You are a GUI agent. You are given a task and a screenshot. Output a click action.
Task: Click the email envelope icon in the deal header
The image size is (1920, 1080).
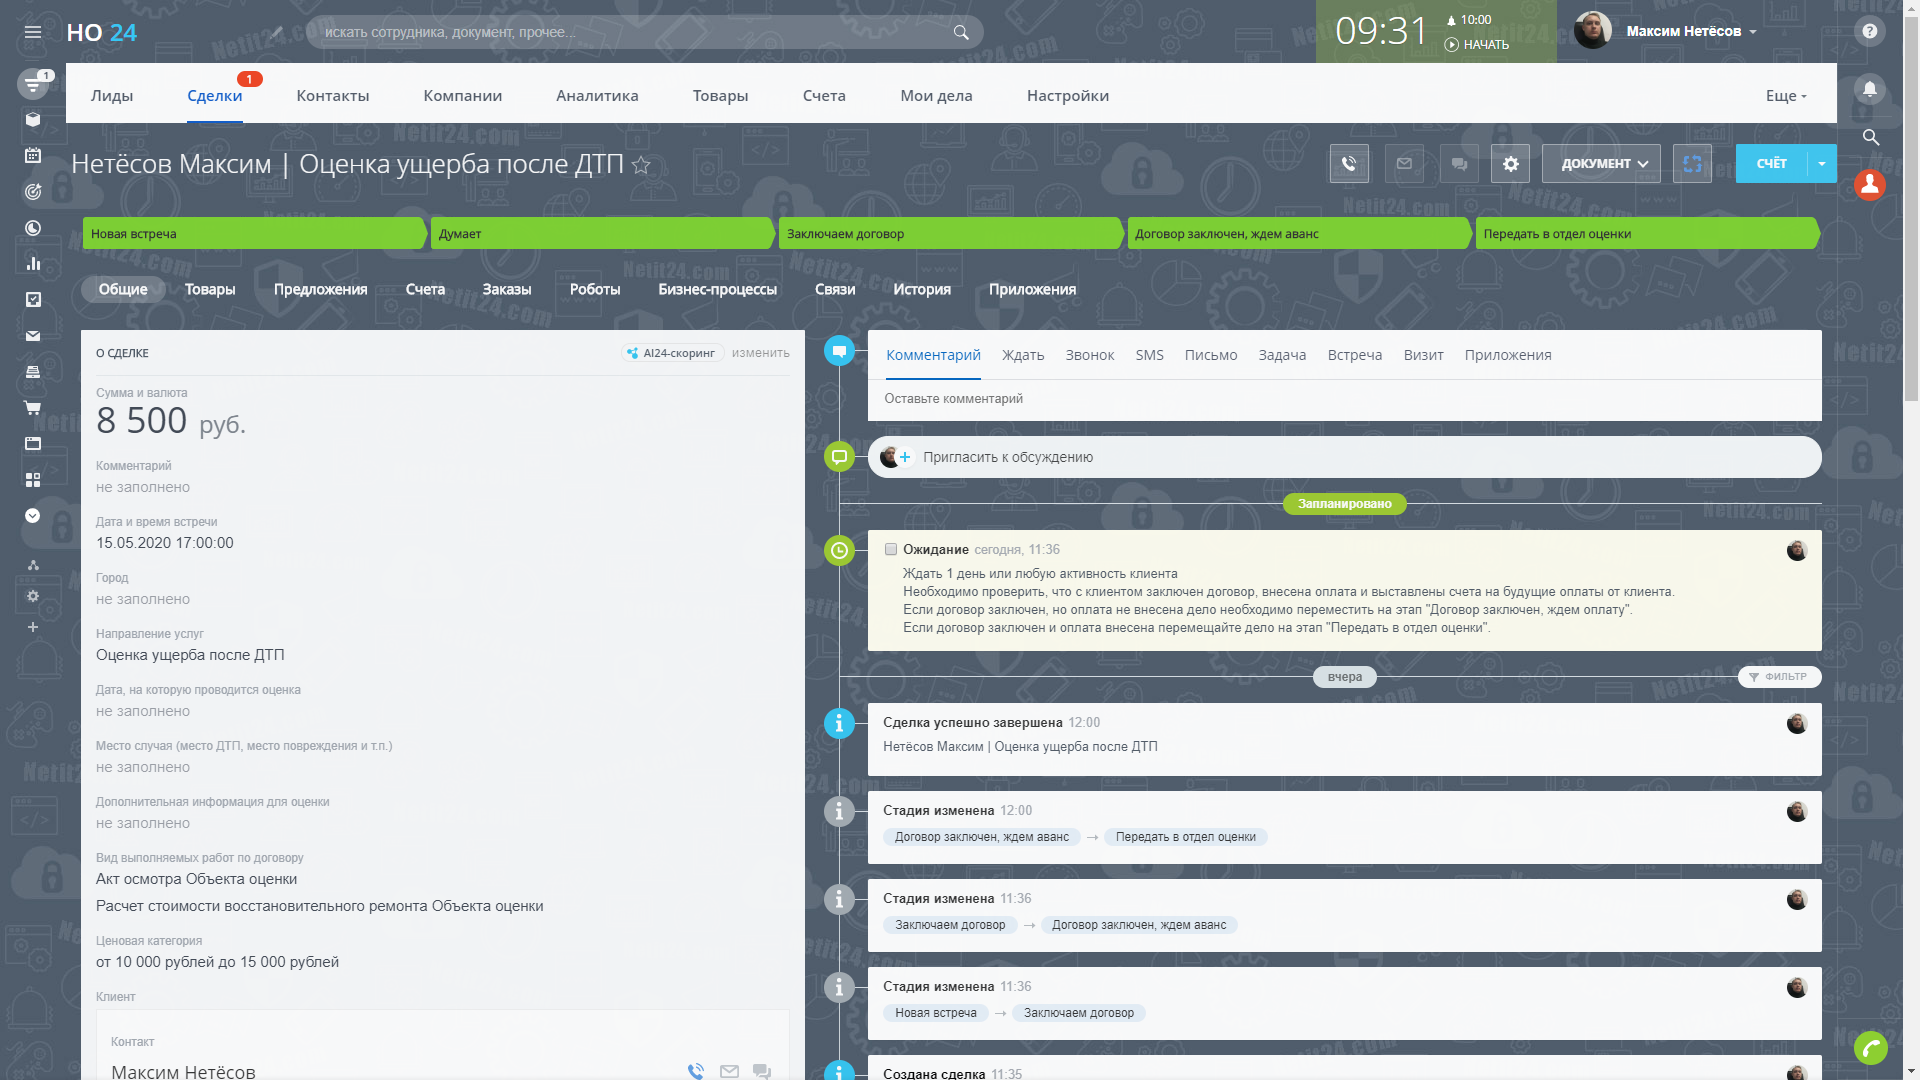pos(1404,164)
